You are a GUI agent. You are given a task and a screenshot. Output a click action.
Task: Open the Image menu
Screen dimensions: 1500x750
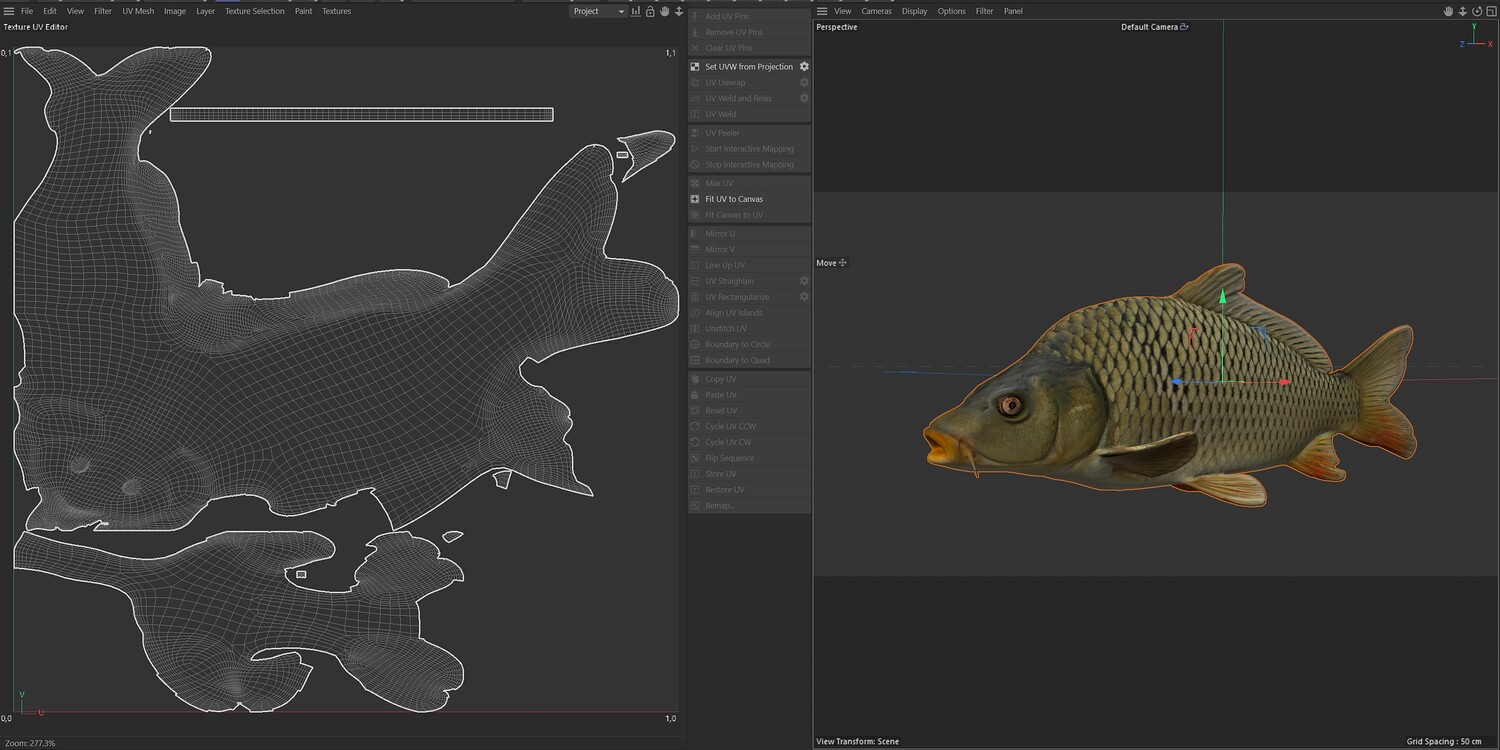pos(175,11)
